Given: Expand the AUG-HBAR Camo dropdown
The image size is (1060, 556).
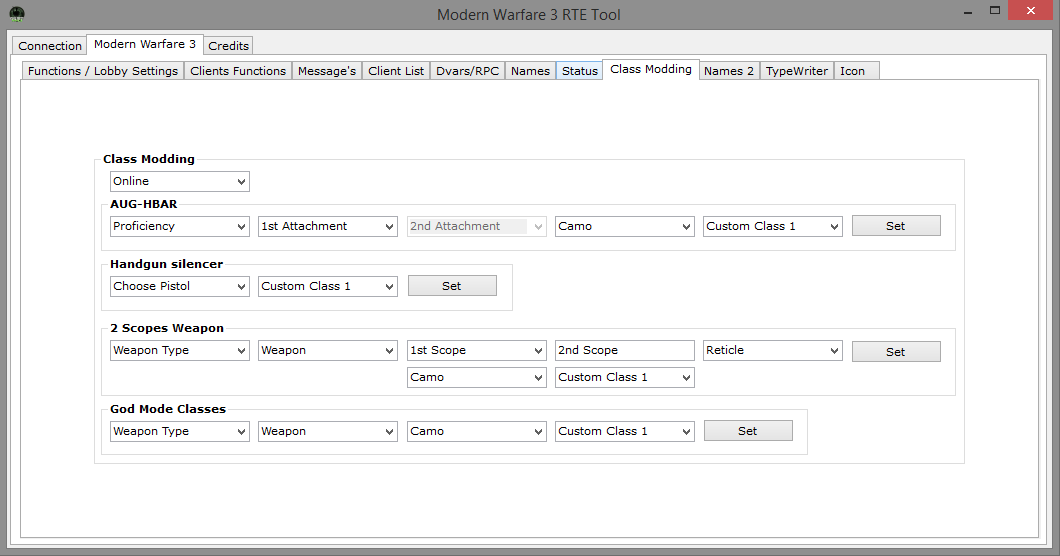Looking at the screenshot, I should [x=624, y=226].
